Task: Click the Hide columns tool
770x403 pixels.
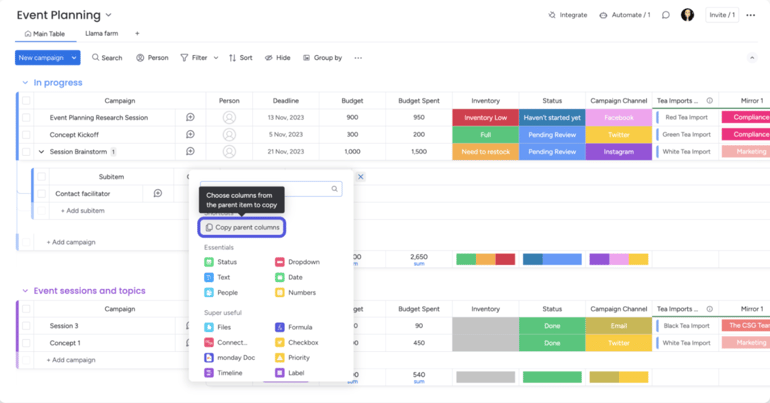Action: pos(278,58)
